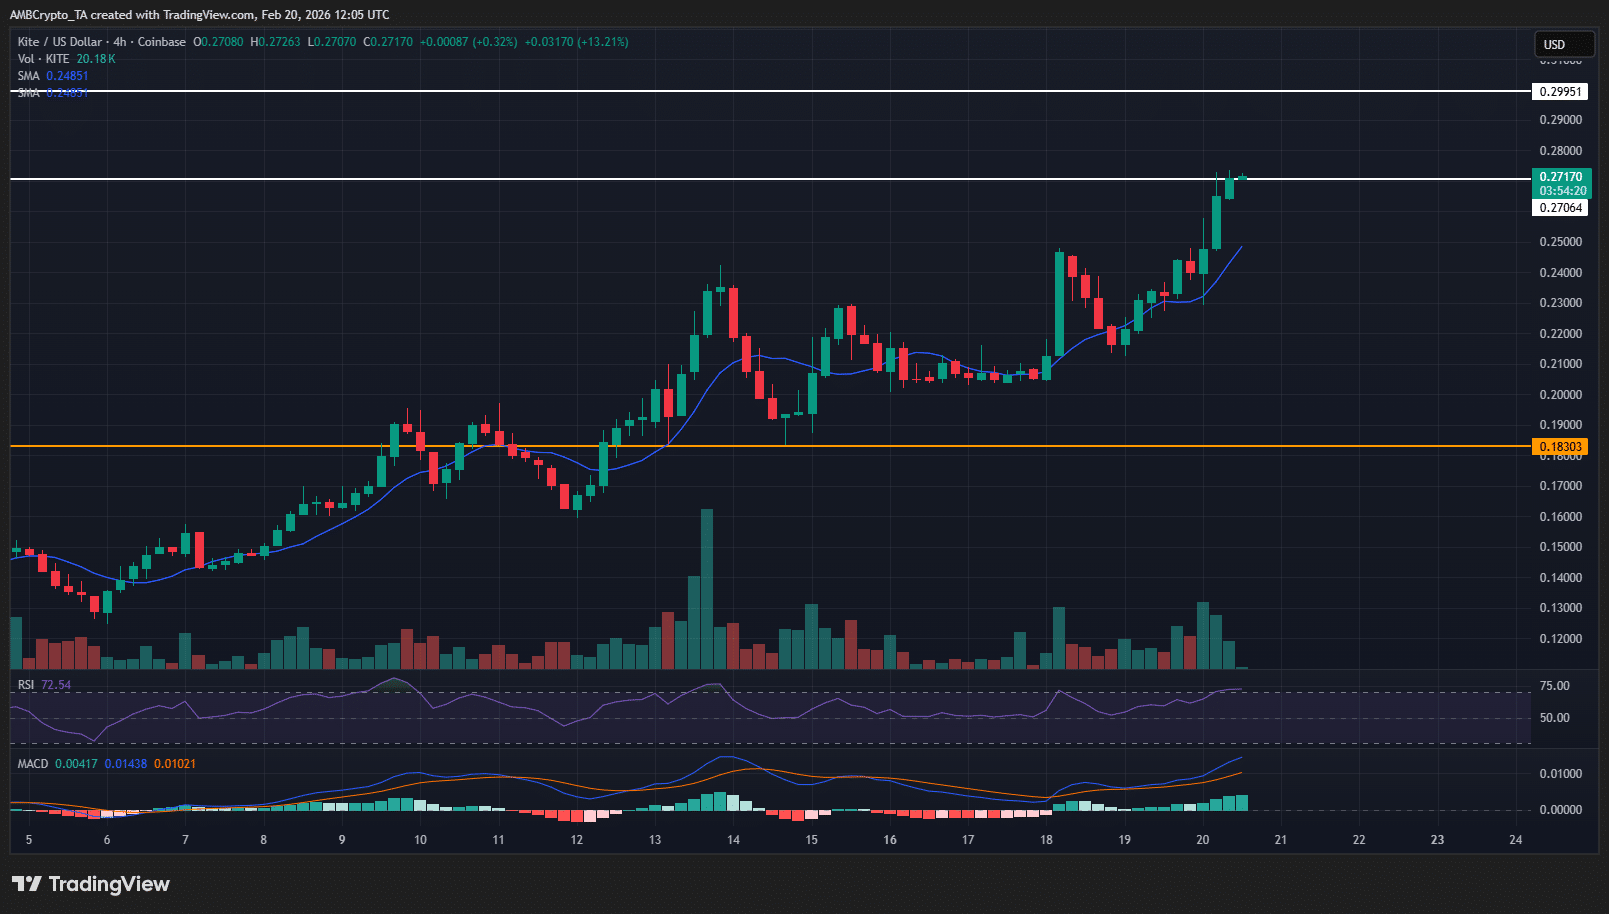This screenshot has width=1609, height=914.
Task: Click the 03:54:20 countdown timer
Action: click(x=1562, y=189)
